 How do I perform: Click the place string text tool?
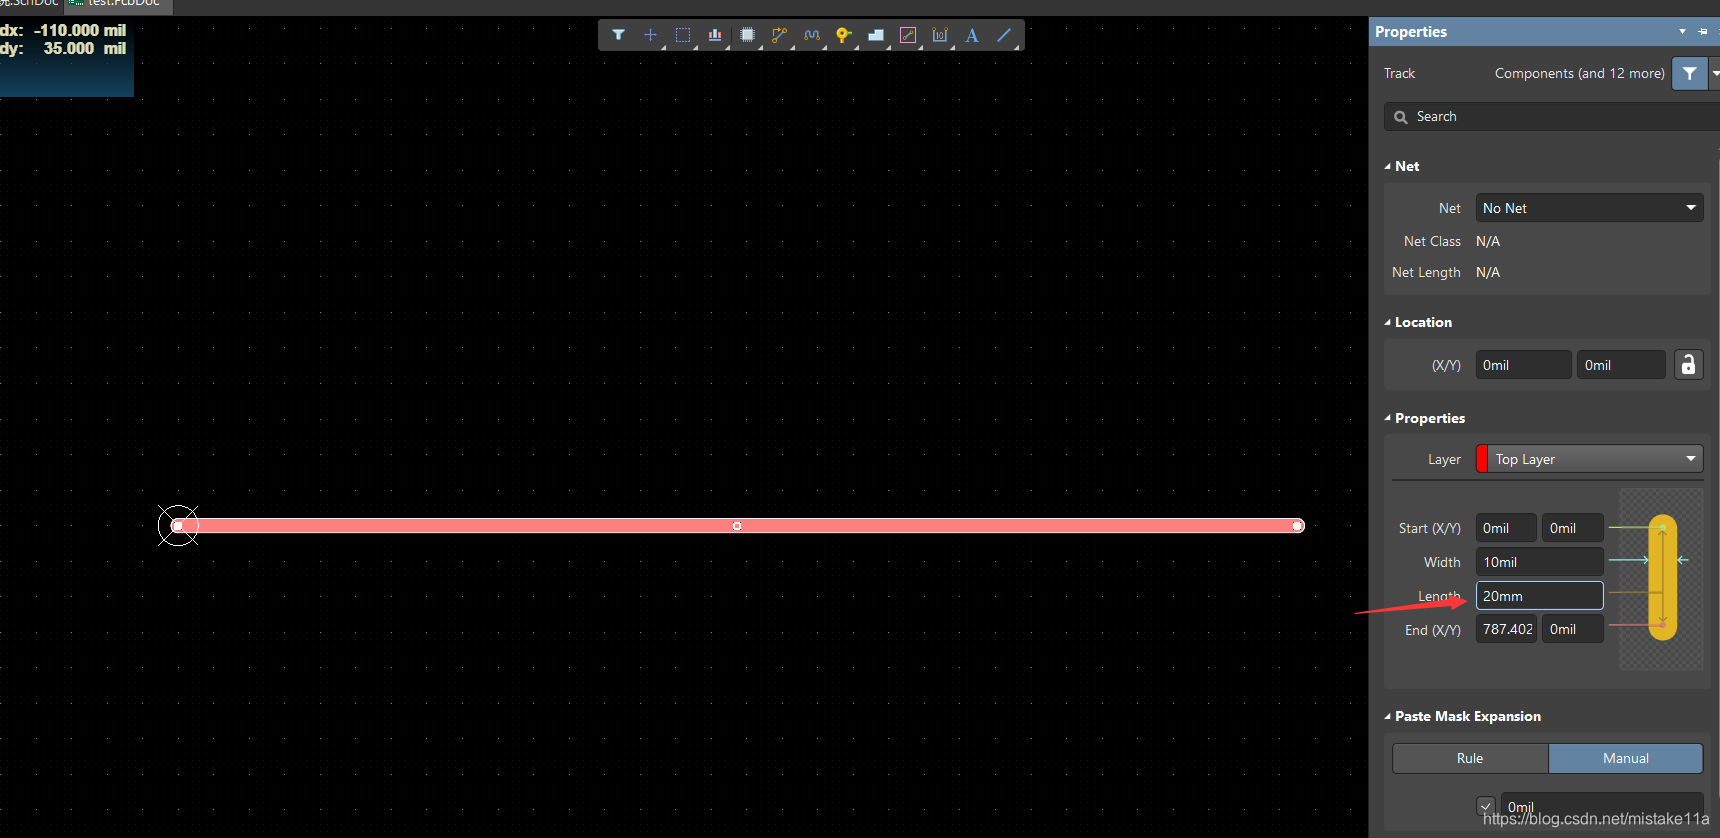[x=972, y=35]
